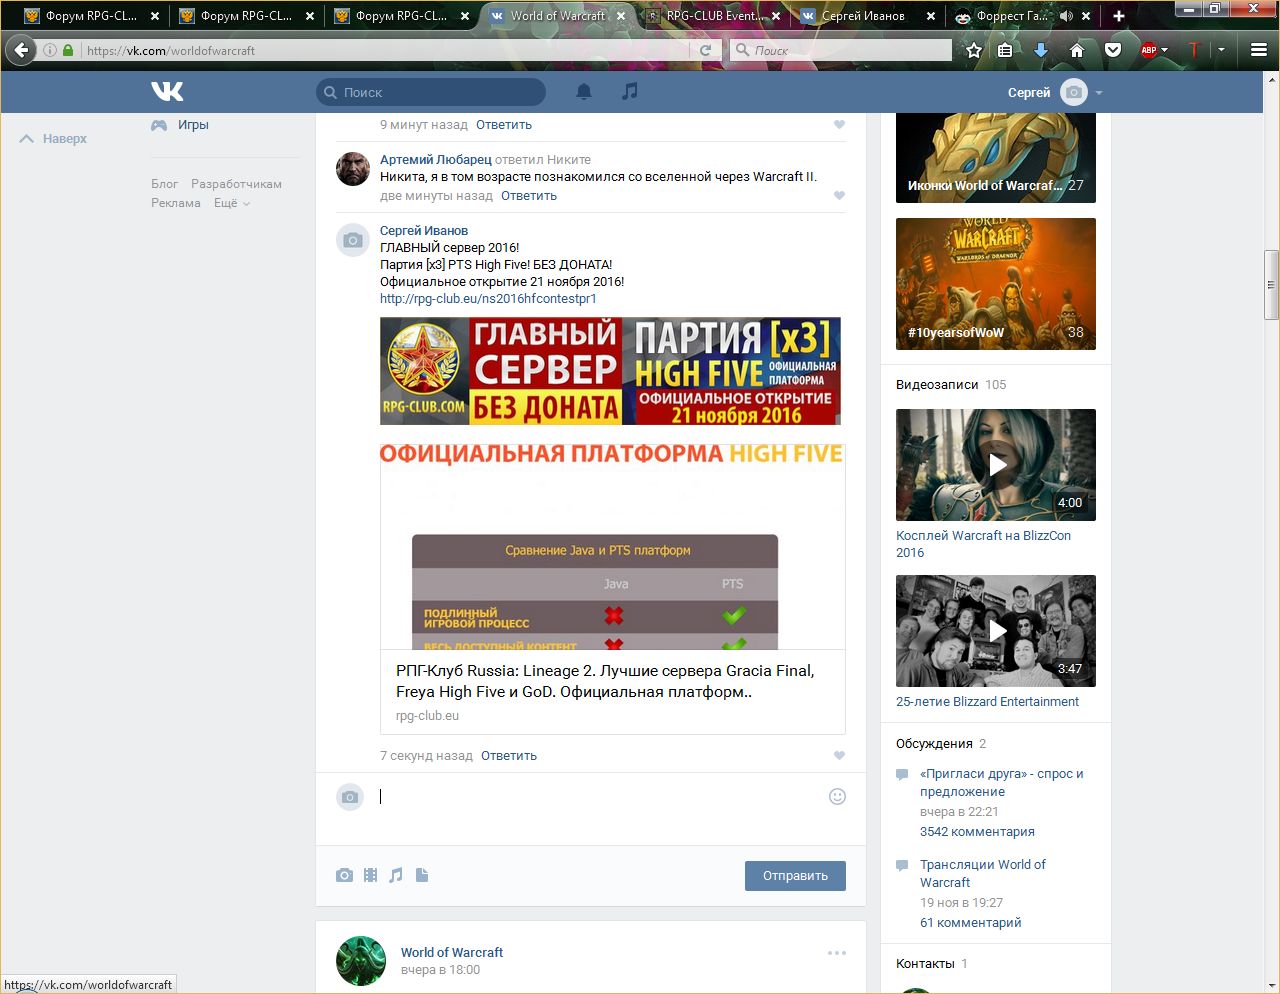Open the rpg-club.eu/ns2016hfcontestpr1 link
1280x994 pixels.
click(x=488, y=299)
